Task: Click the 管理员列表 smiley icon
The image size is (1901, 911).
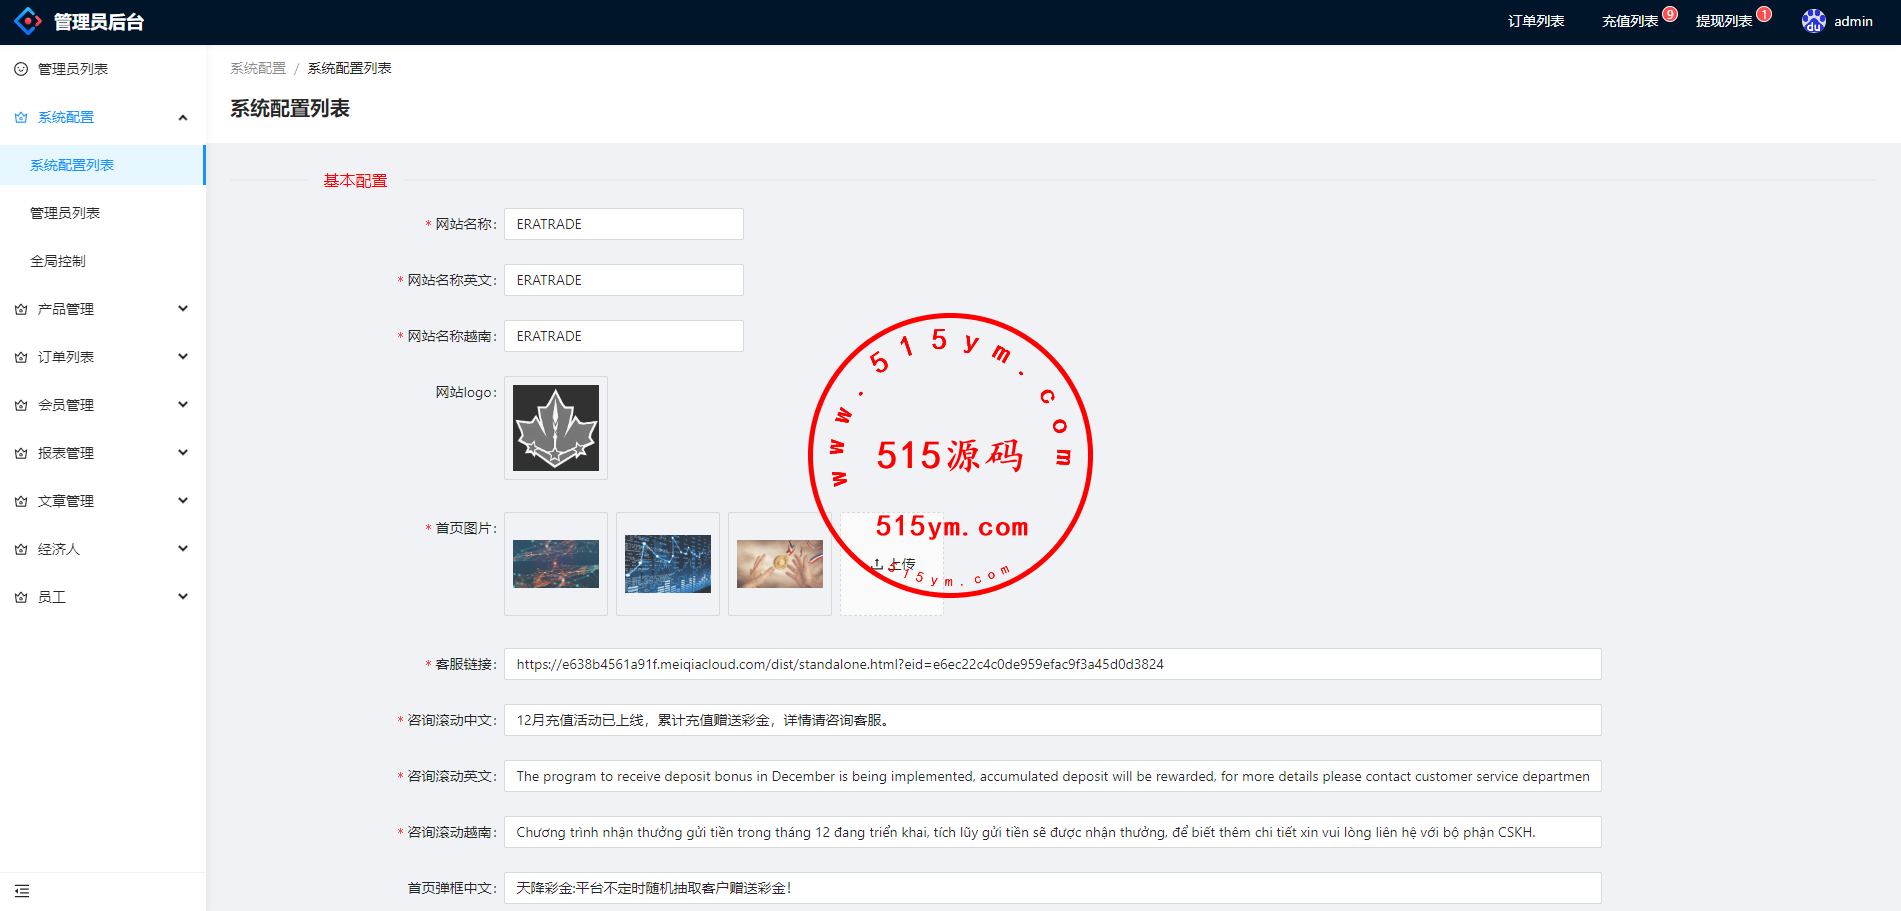Action: [x=21, y=69]
